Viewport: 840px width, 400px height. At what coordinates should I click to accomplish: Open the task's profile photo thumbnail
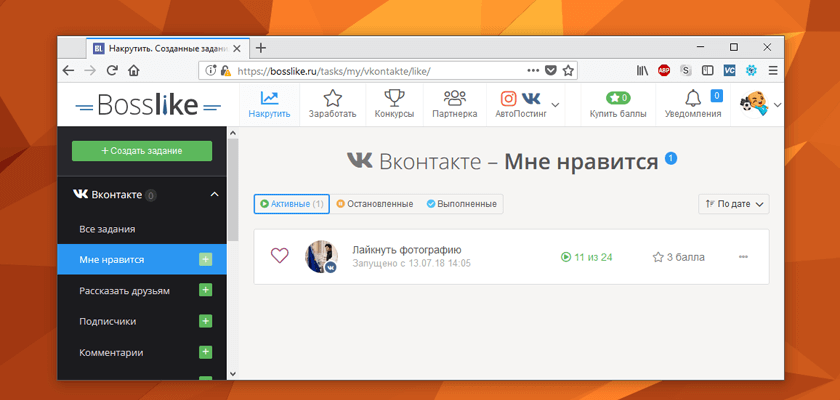(x=321, y=256)
